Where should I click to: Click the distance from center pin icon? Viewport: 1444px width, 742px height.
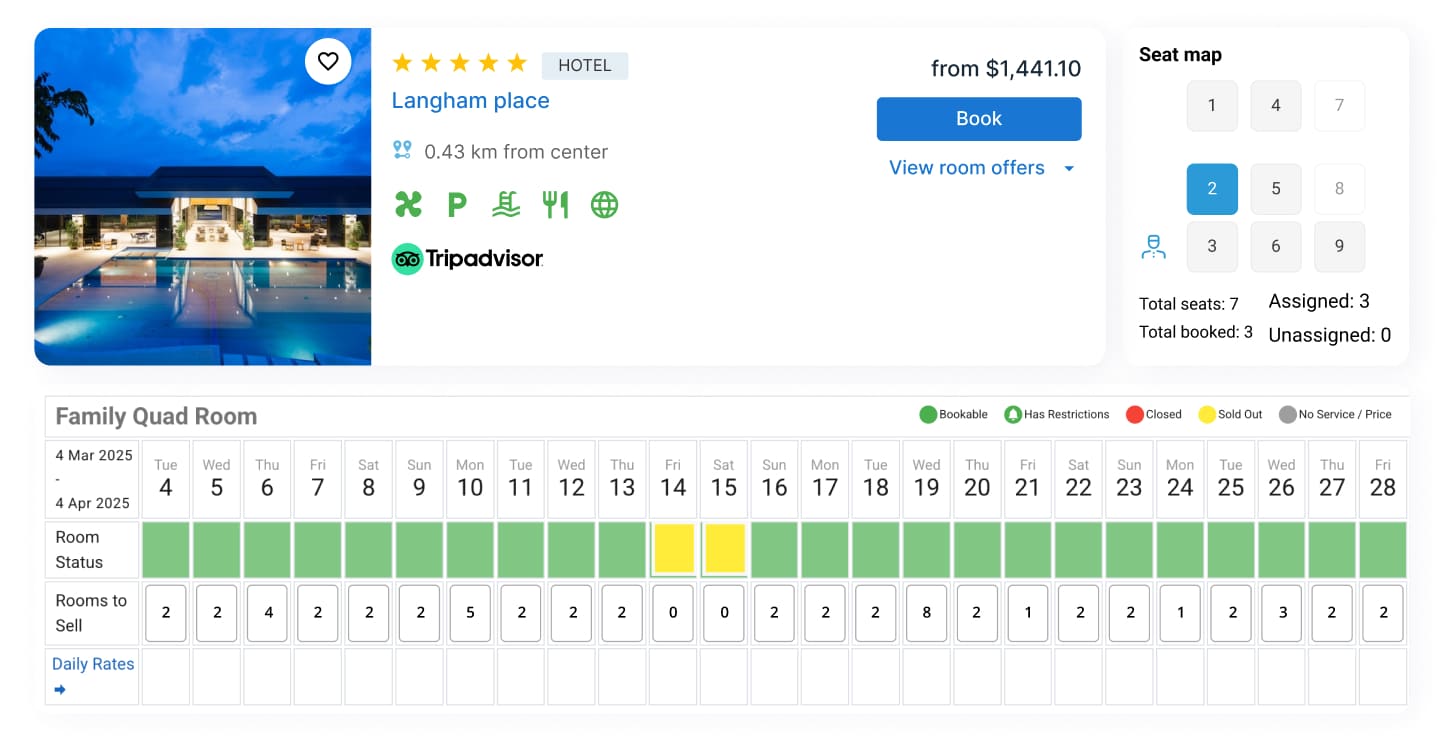[x=402, y=150]
